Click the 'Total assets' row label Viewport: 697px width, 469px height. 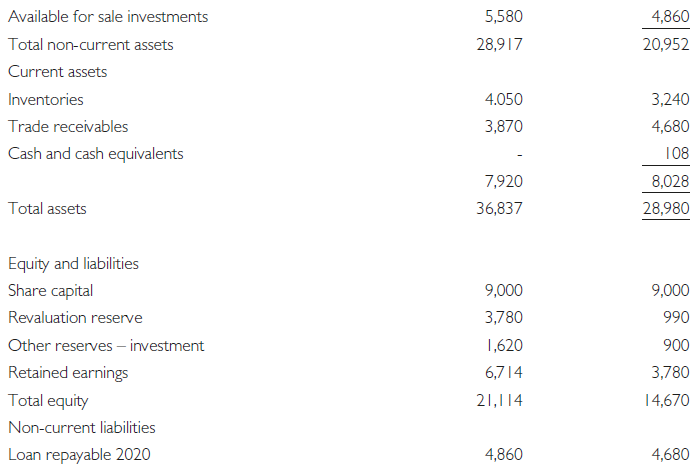coord(47,209)
